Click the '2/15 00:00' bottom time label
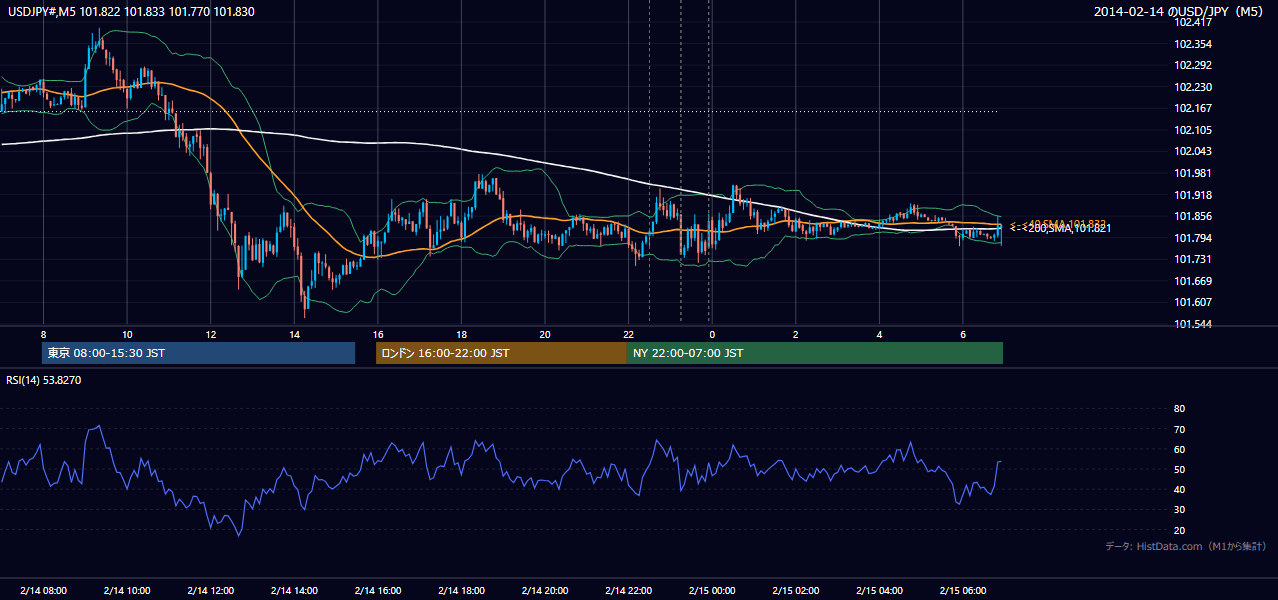Screen dimensions: 1278x600 click(x=711, y=591)
